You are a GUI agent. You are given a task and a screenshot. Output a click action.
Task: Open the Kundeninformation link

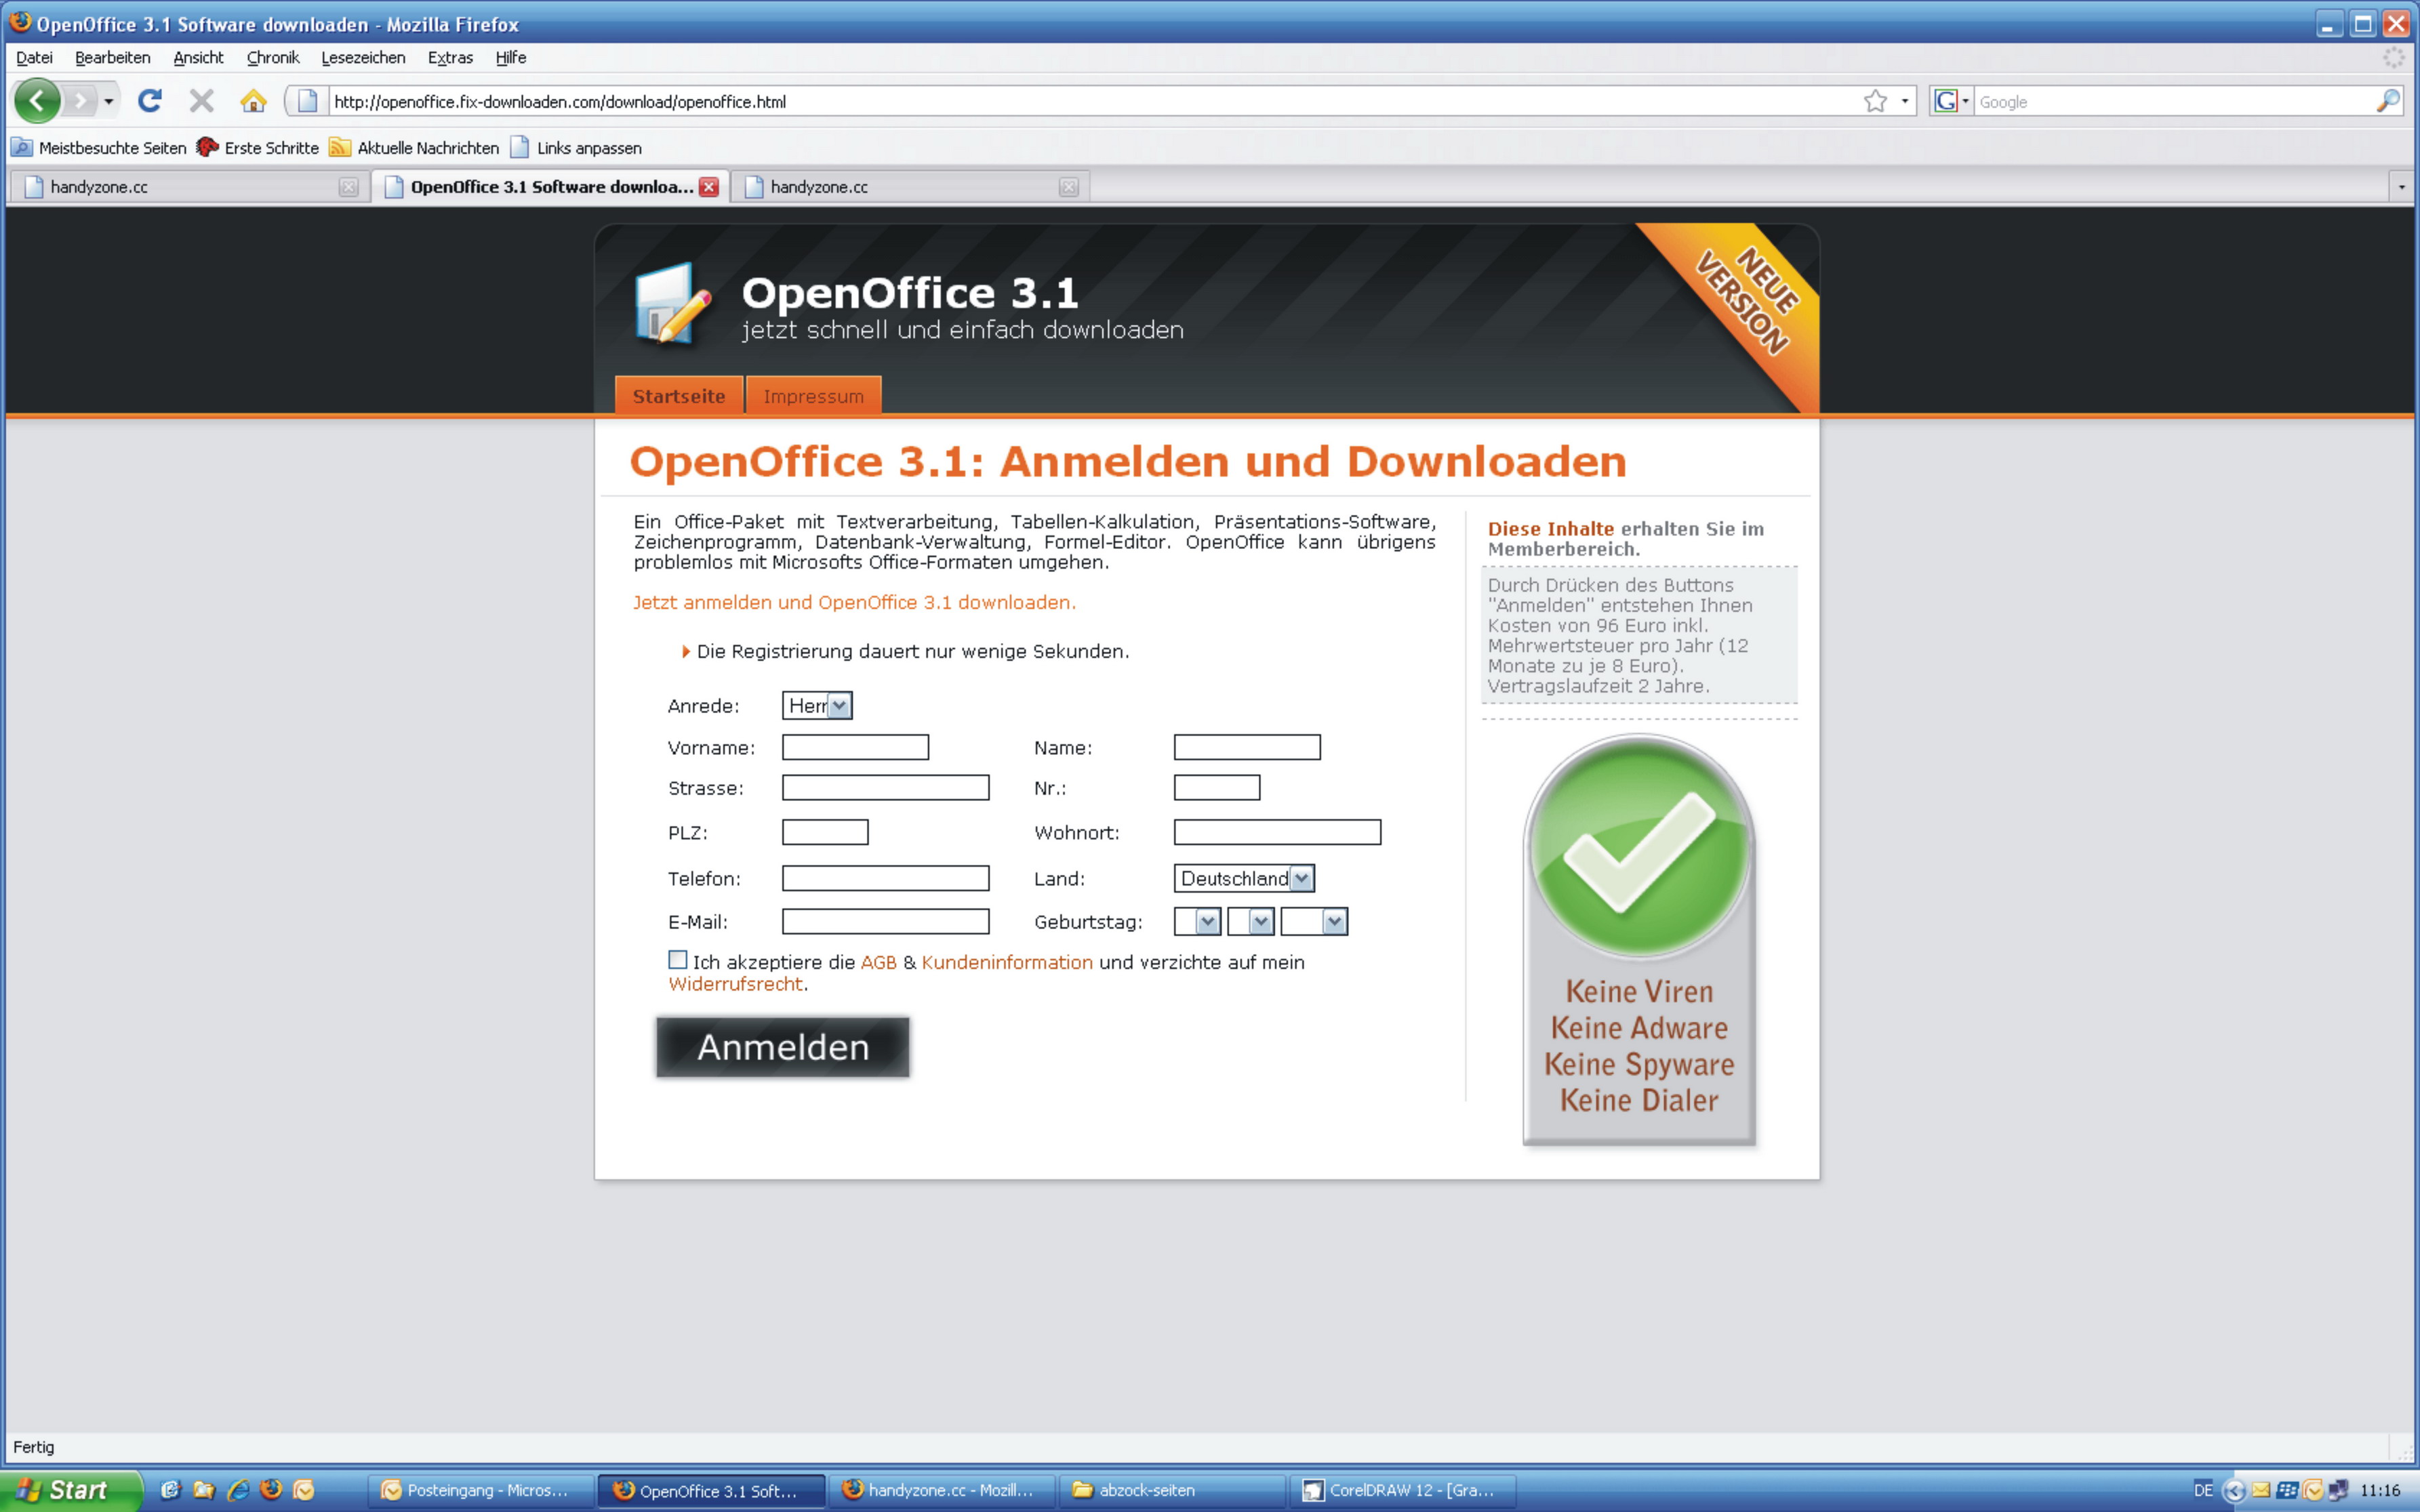pyautogui.click(x=1006, y=962)
